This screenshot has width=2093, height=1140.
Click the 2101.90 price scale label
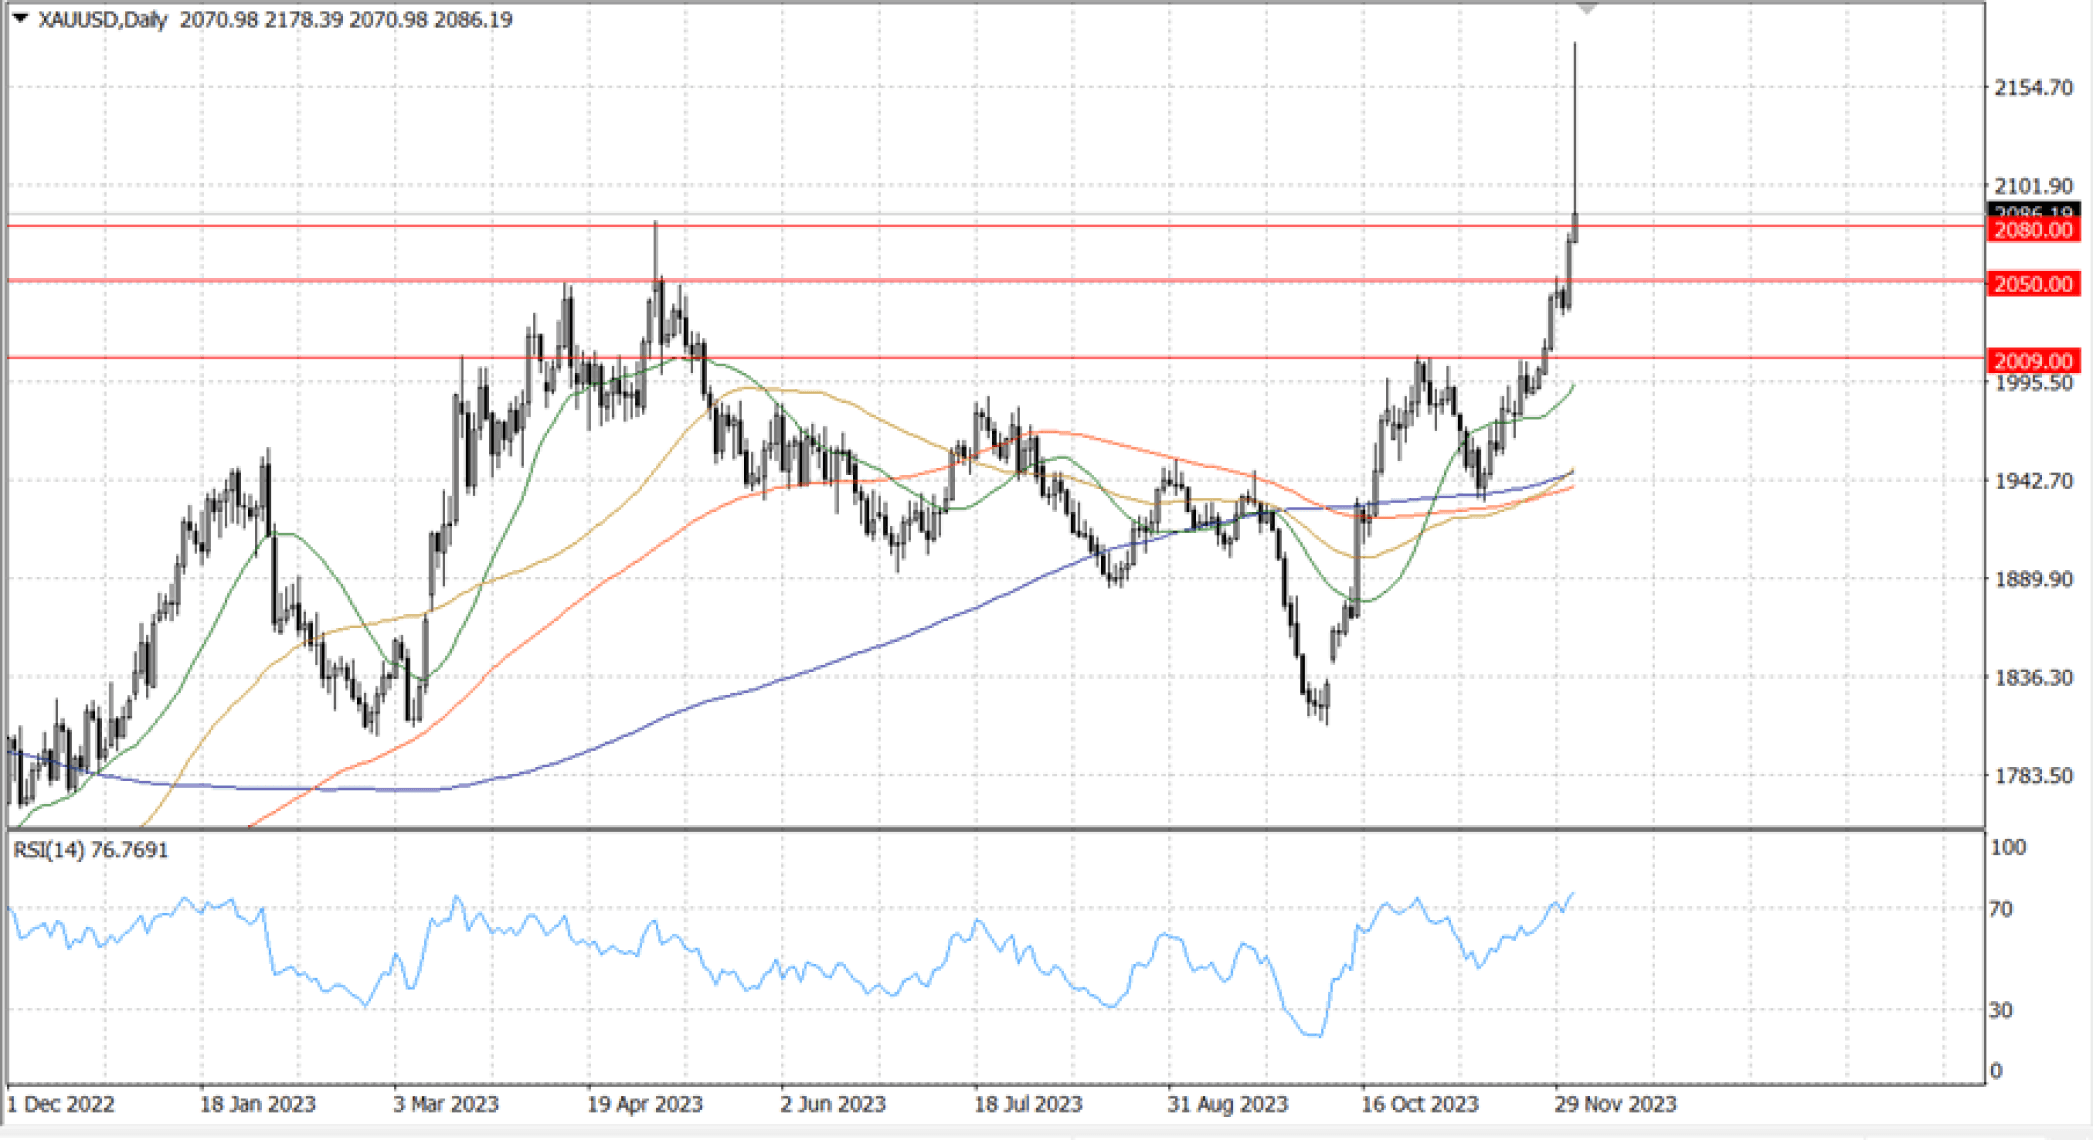tap(2033, 187)
